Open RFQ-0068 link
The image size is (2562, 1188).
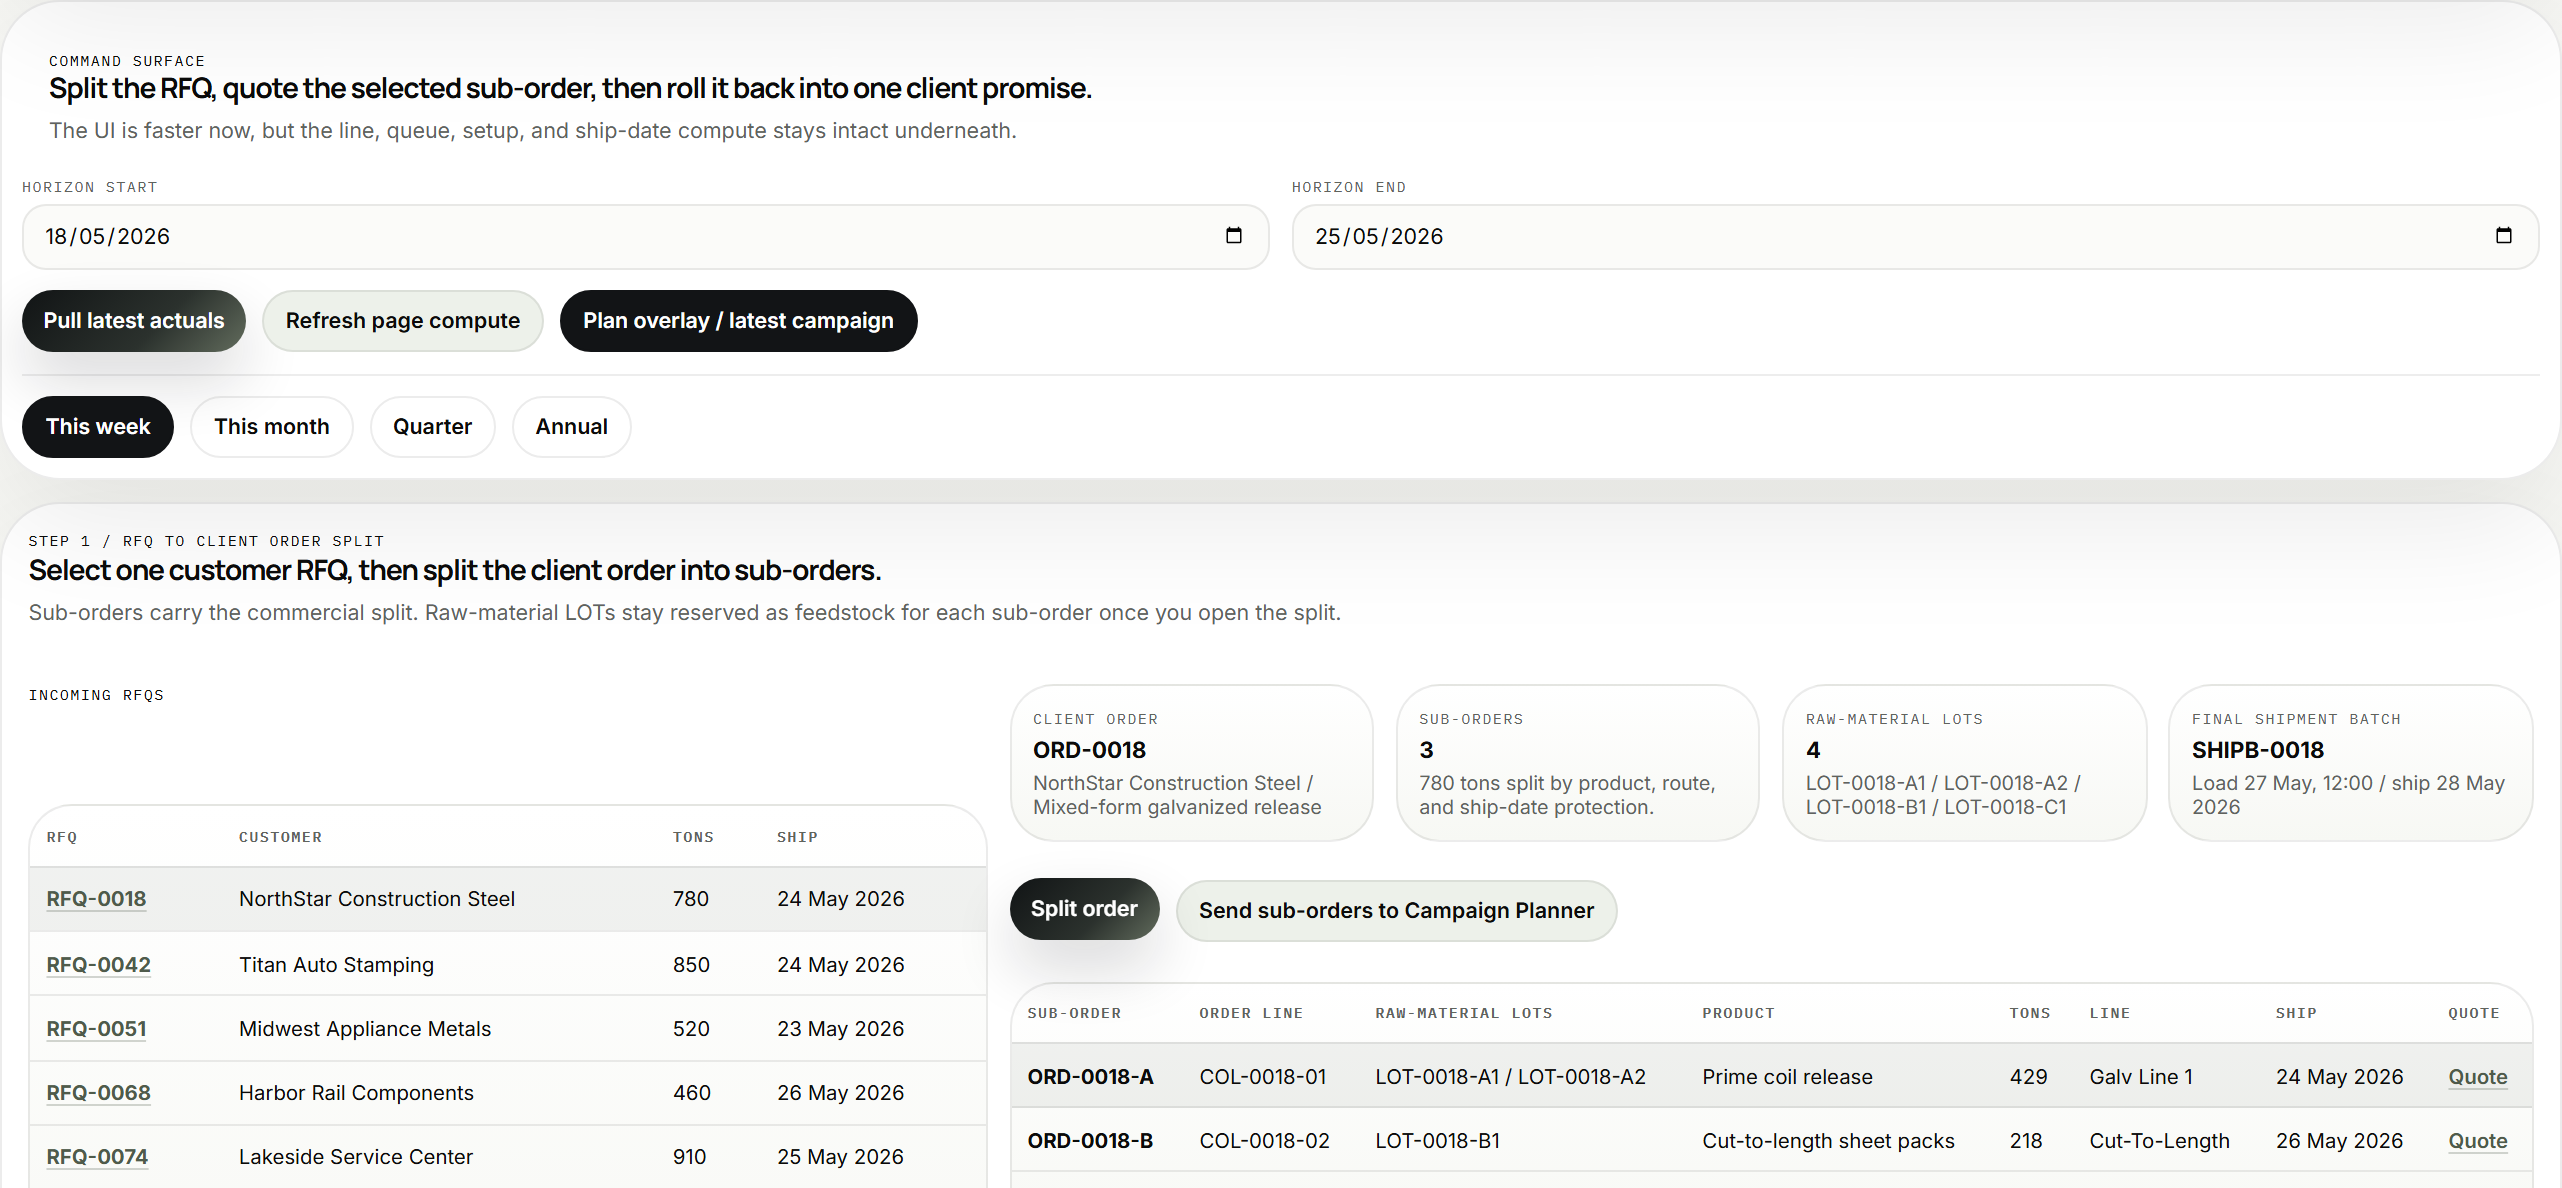98,1093
